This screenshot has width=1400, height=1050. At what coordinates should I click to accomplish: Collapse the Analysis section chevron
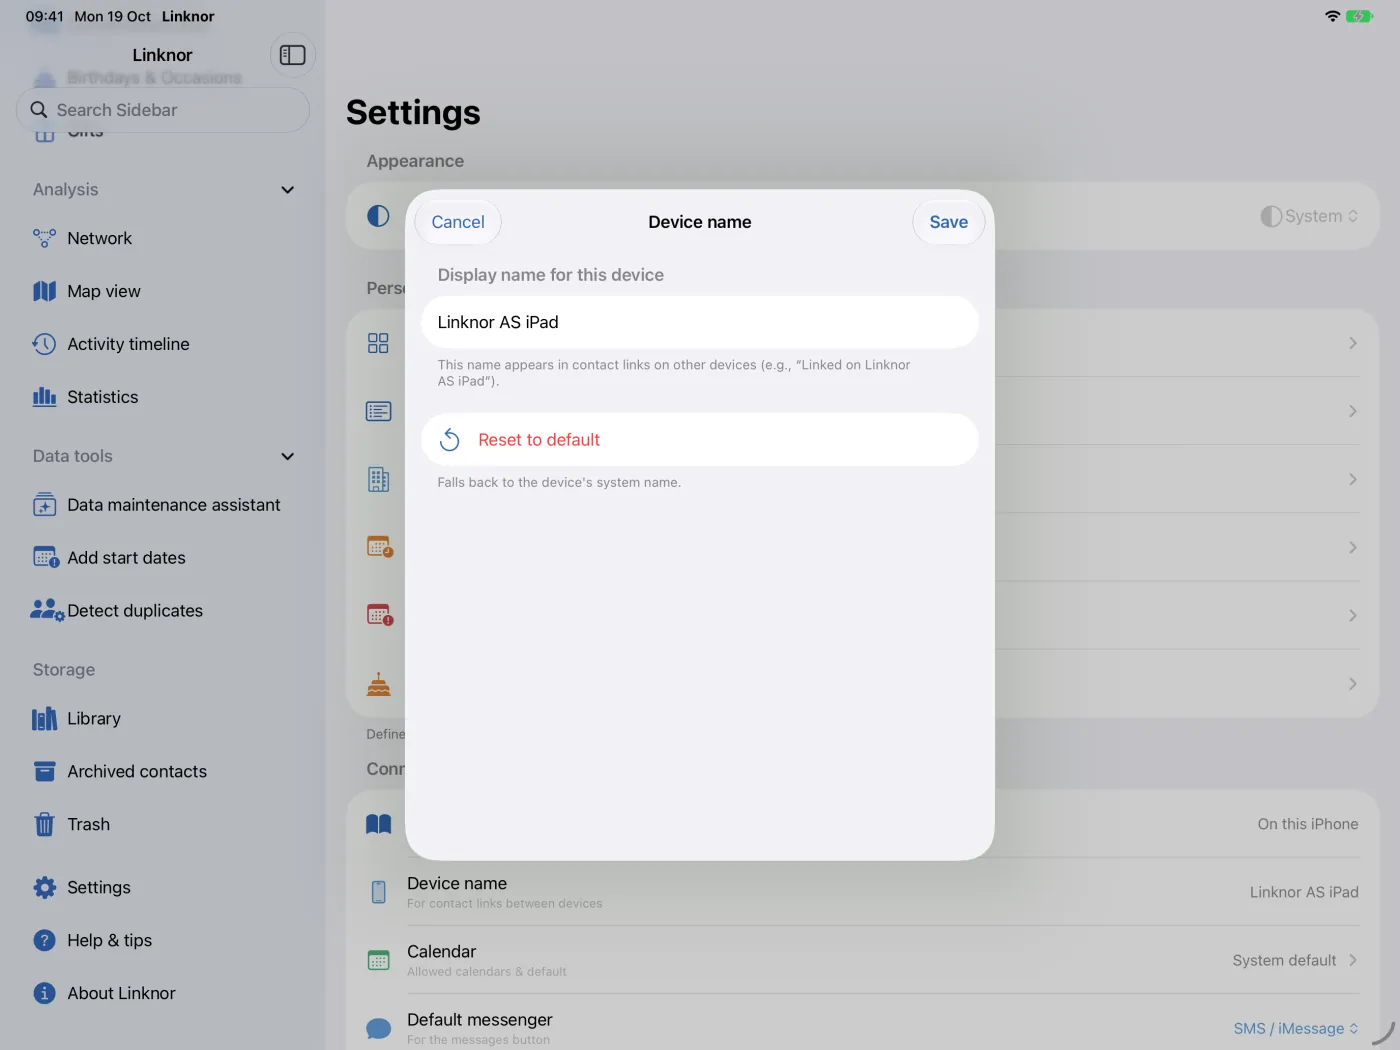288,190
